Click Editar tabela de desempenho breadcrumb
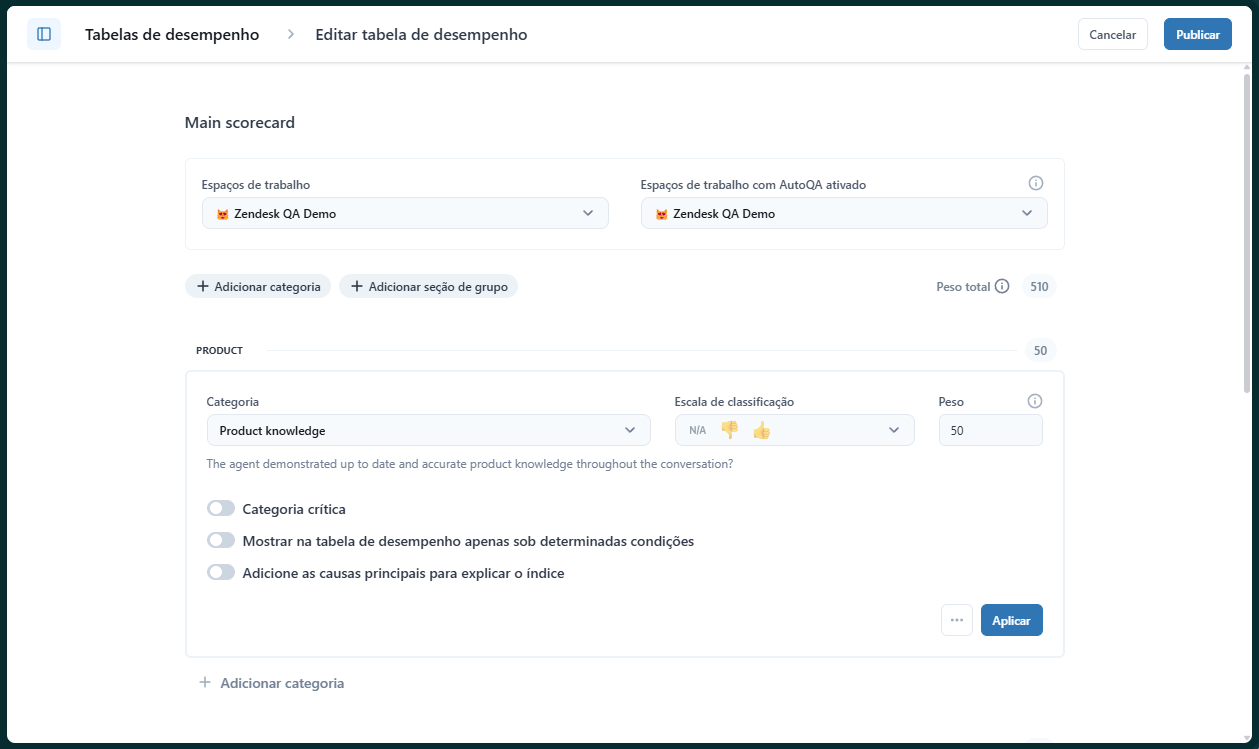The width and height of the screenshot is (1259, 749). click(421, 34)
